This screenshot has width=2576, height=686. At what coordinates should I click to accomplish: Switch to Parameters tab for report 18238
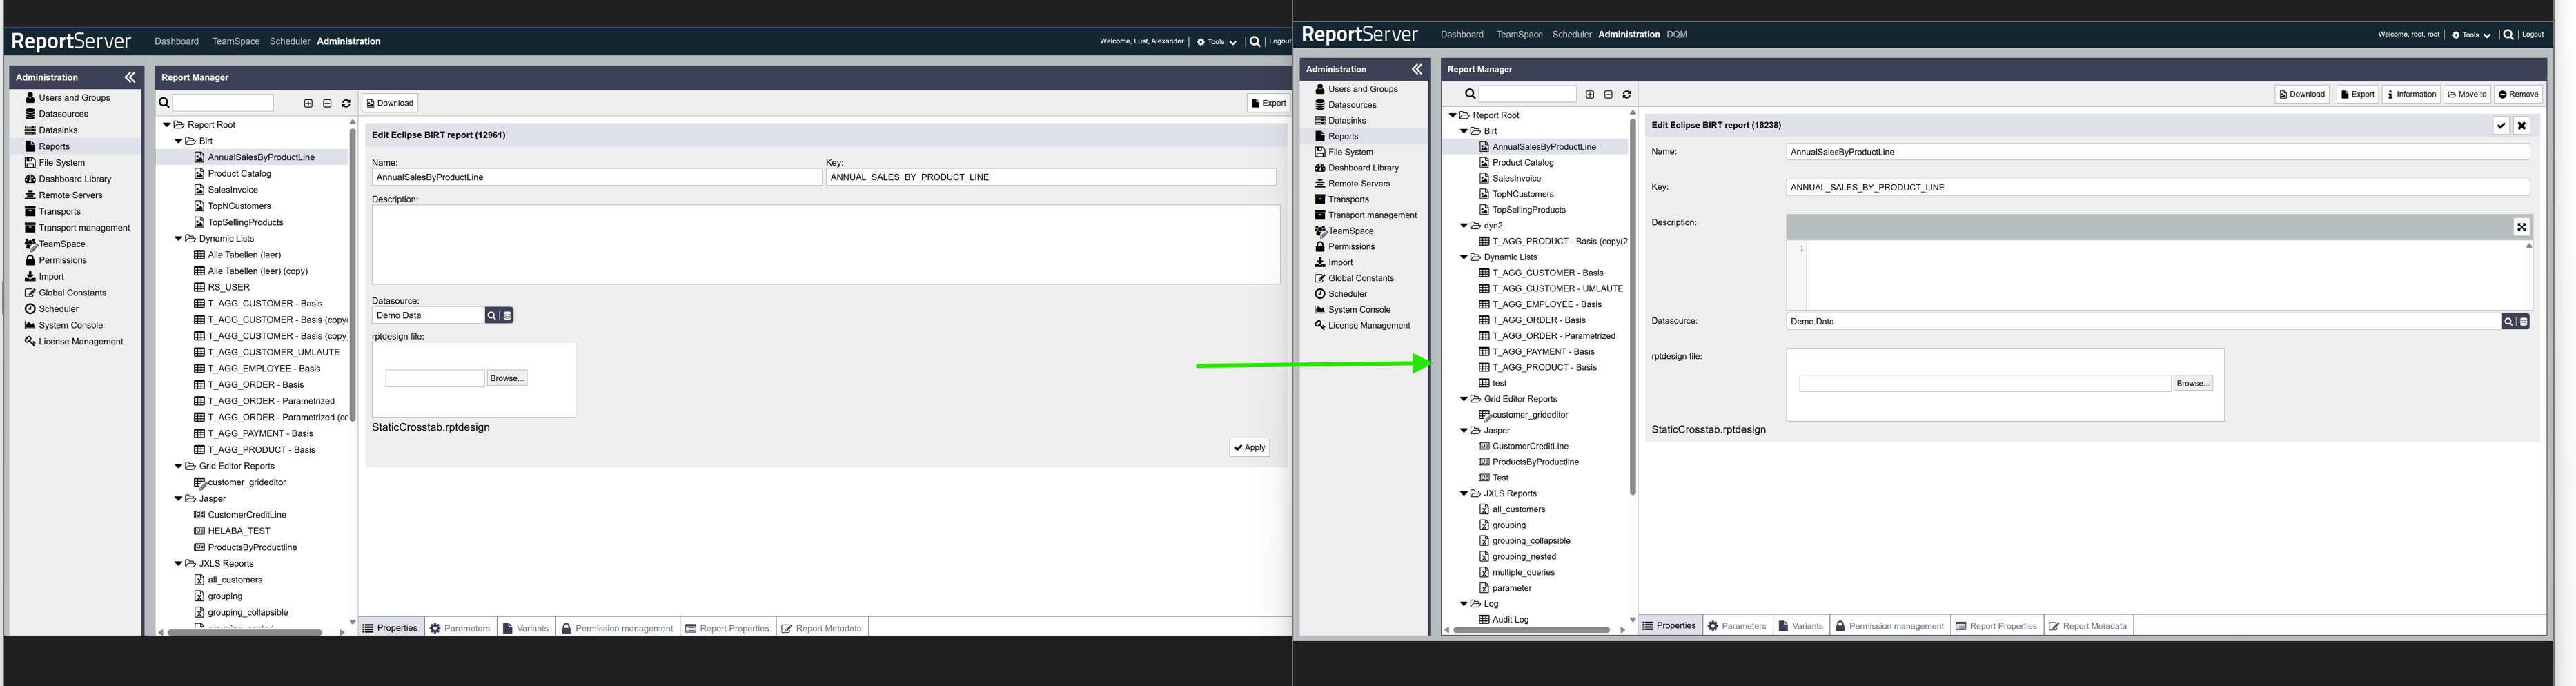pyautogui.click(x=1736, y=626)
